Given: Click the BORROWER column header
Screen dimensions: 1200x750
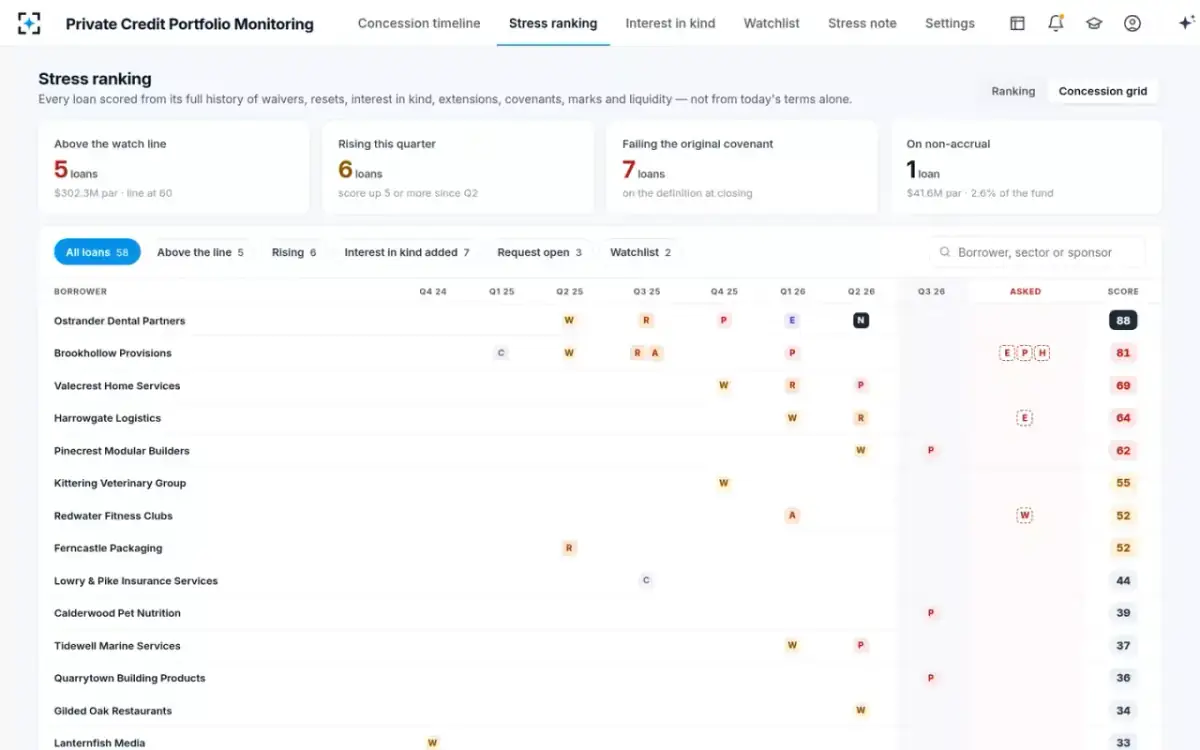Looking at the screenshot, I should coord(80,292).
